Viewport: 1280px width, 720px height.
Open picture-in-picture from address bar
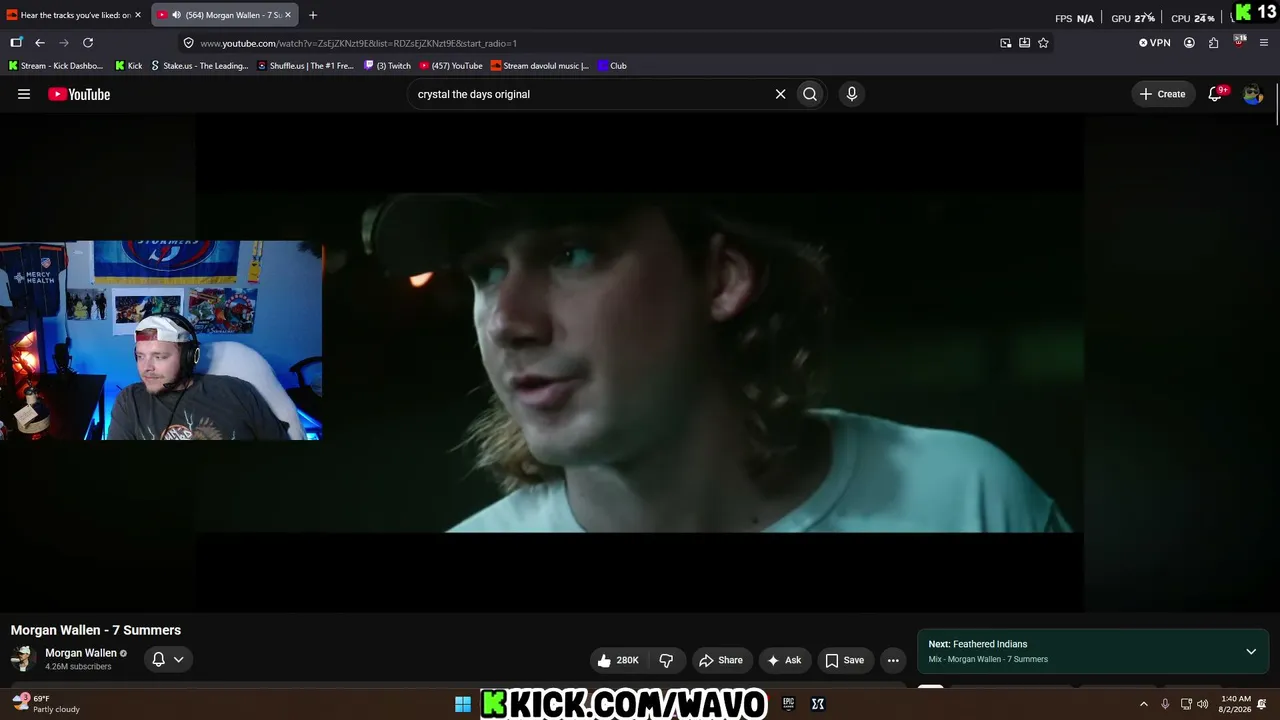pyautogui.click(x=1006, y=43)
